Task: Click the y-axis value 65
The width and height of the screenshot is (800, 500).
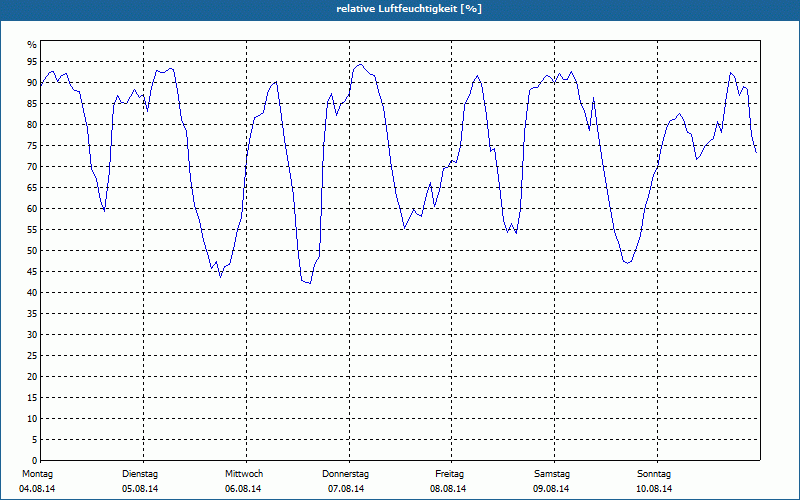Action: (32, 188)
